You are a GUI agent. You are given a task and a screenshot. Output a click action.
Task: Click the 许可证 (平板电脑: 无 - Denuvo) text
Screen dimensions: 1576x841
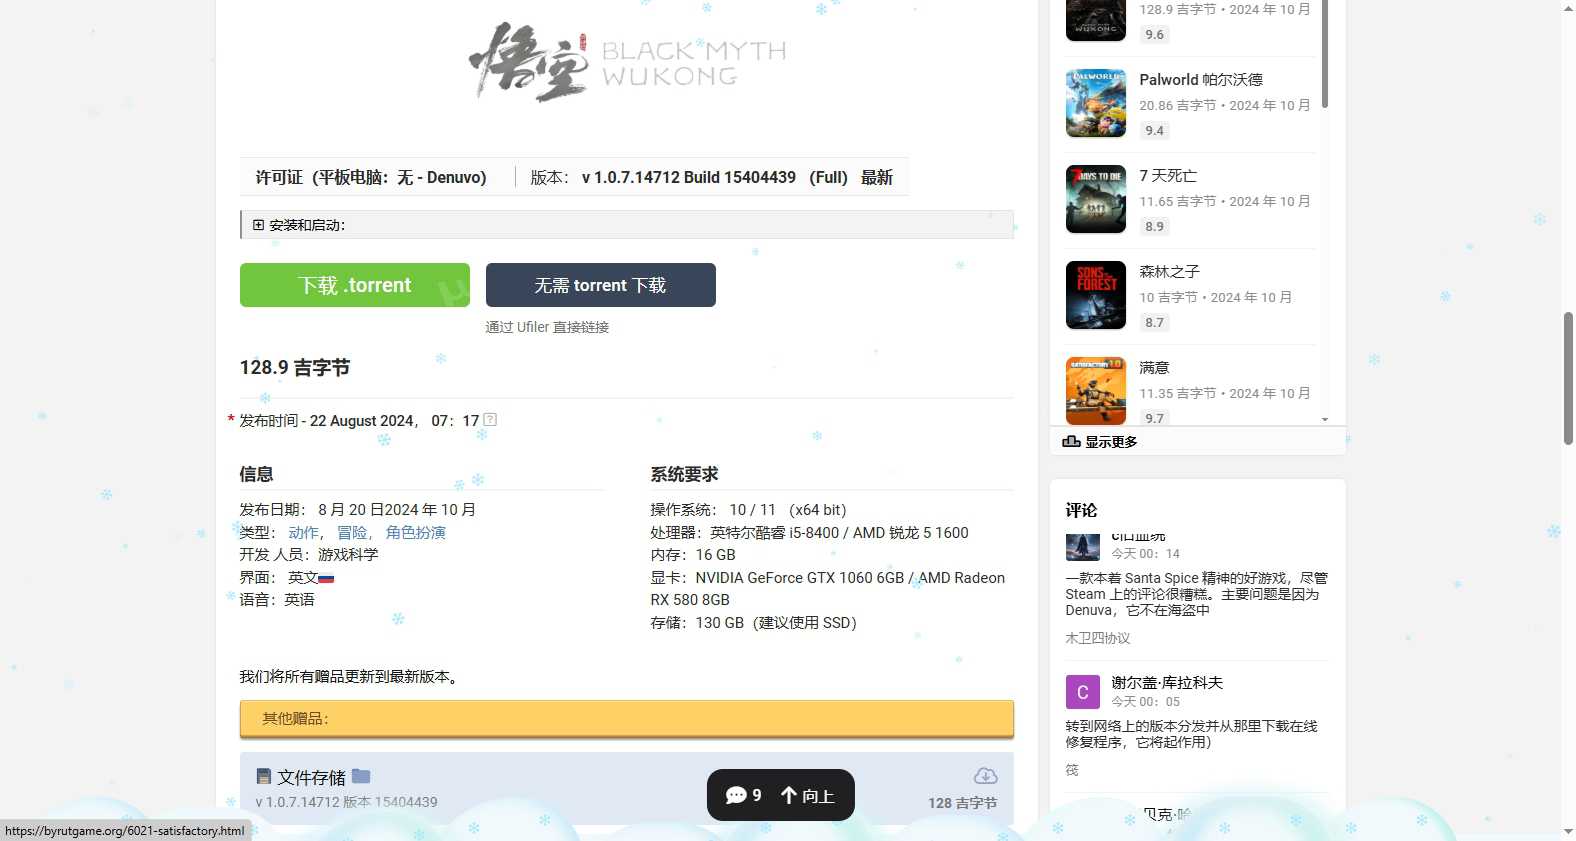click(371, 177)
